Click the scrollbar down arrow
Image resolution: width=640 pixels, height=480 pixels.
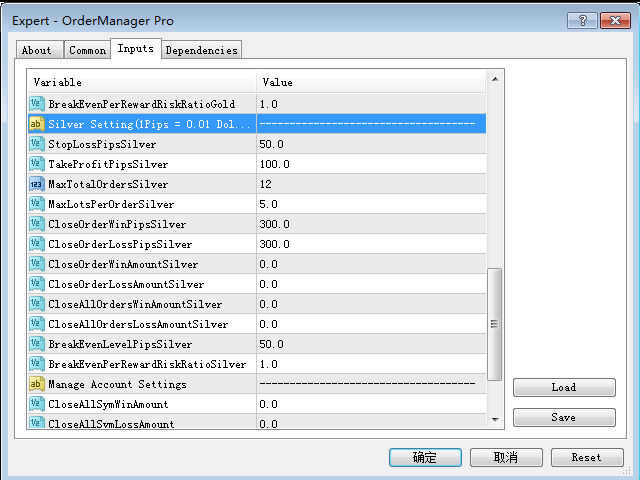coord(494,421)
